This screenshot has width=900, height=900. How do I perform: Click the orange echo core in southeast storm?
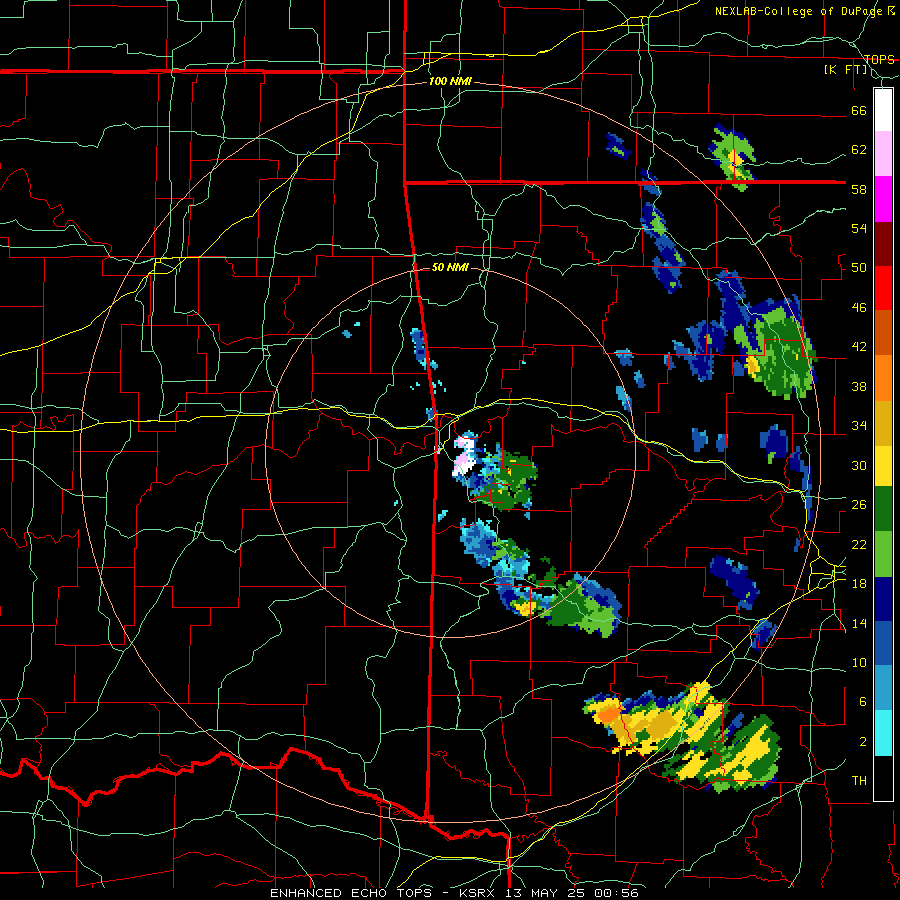[609, 715]
